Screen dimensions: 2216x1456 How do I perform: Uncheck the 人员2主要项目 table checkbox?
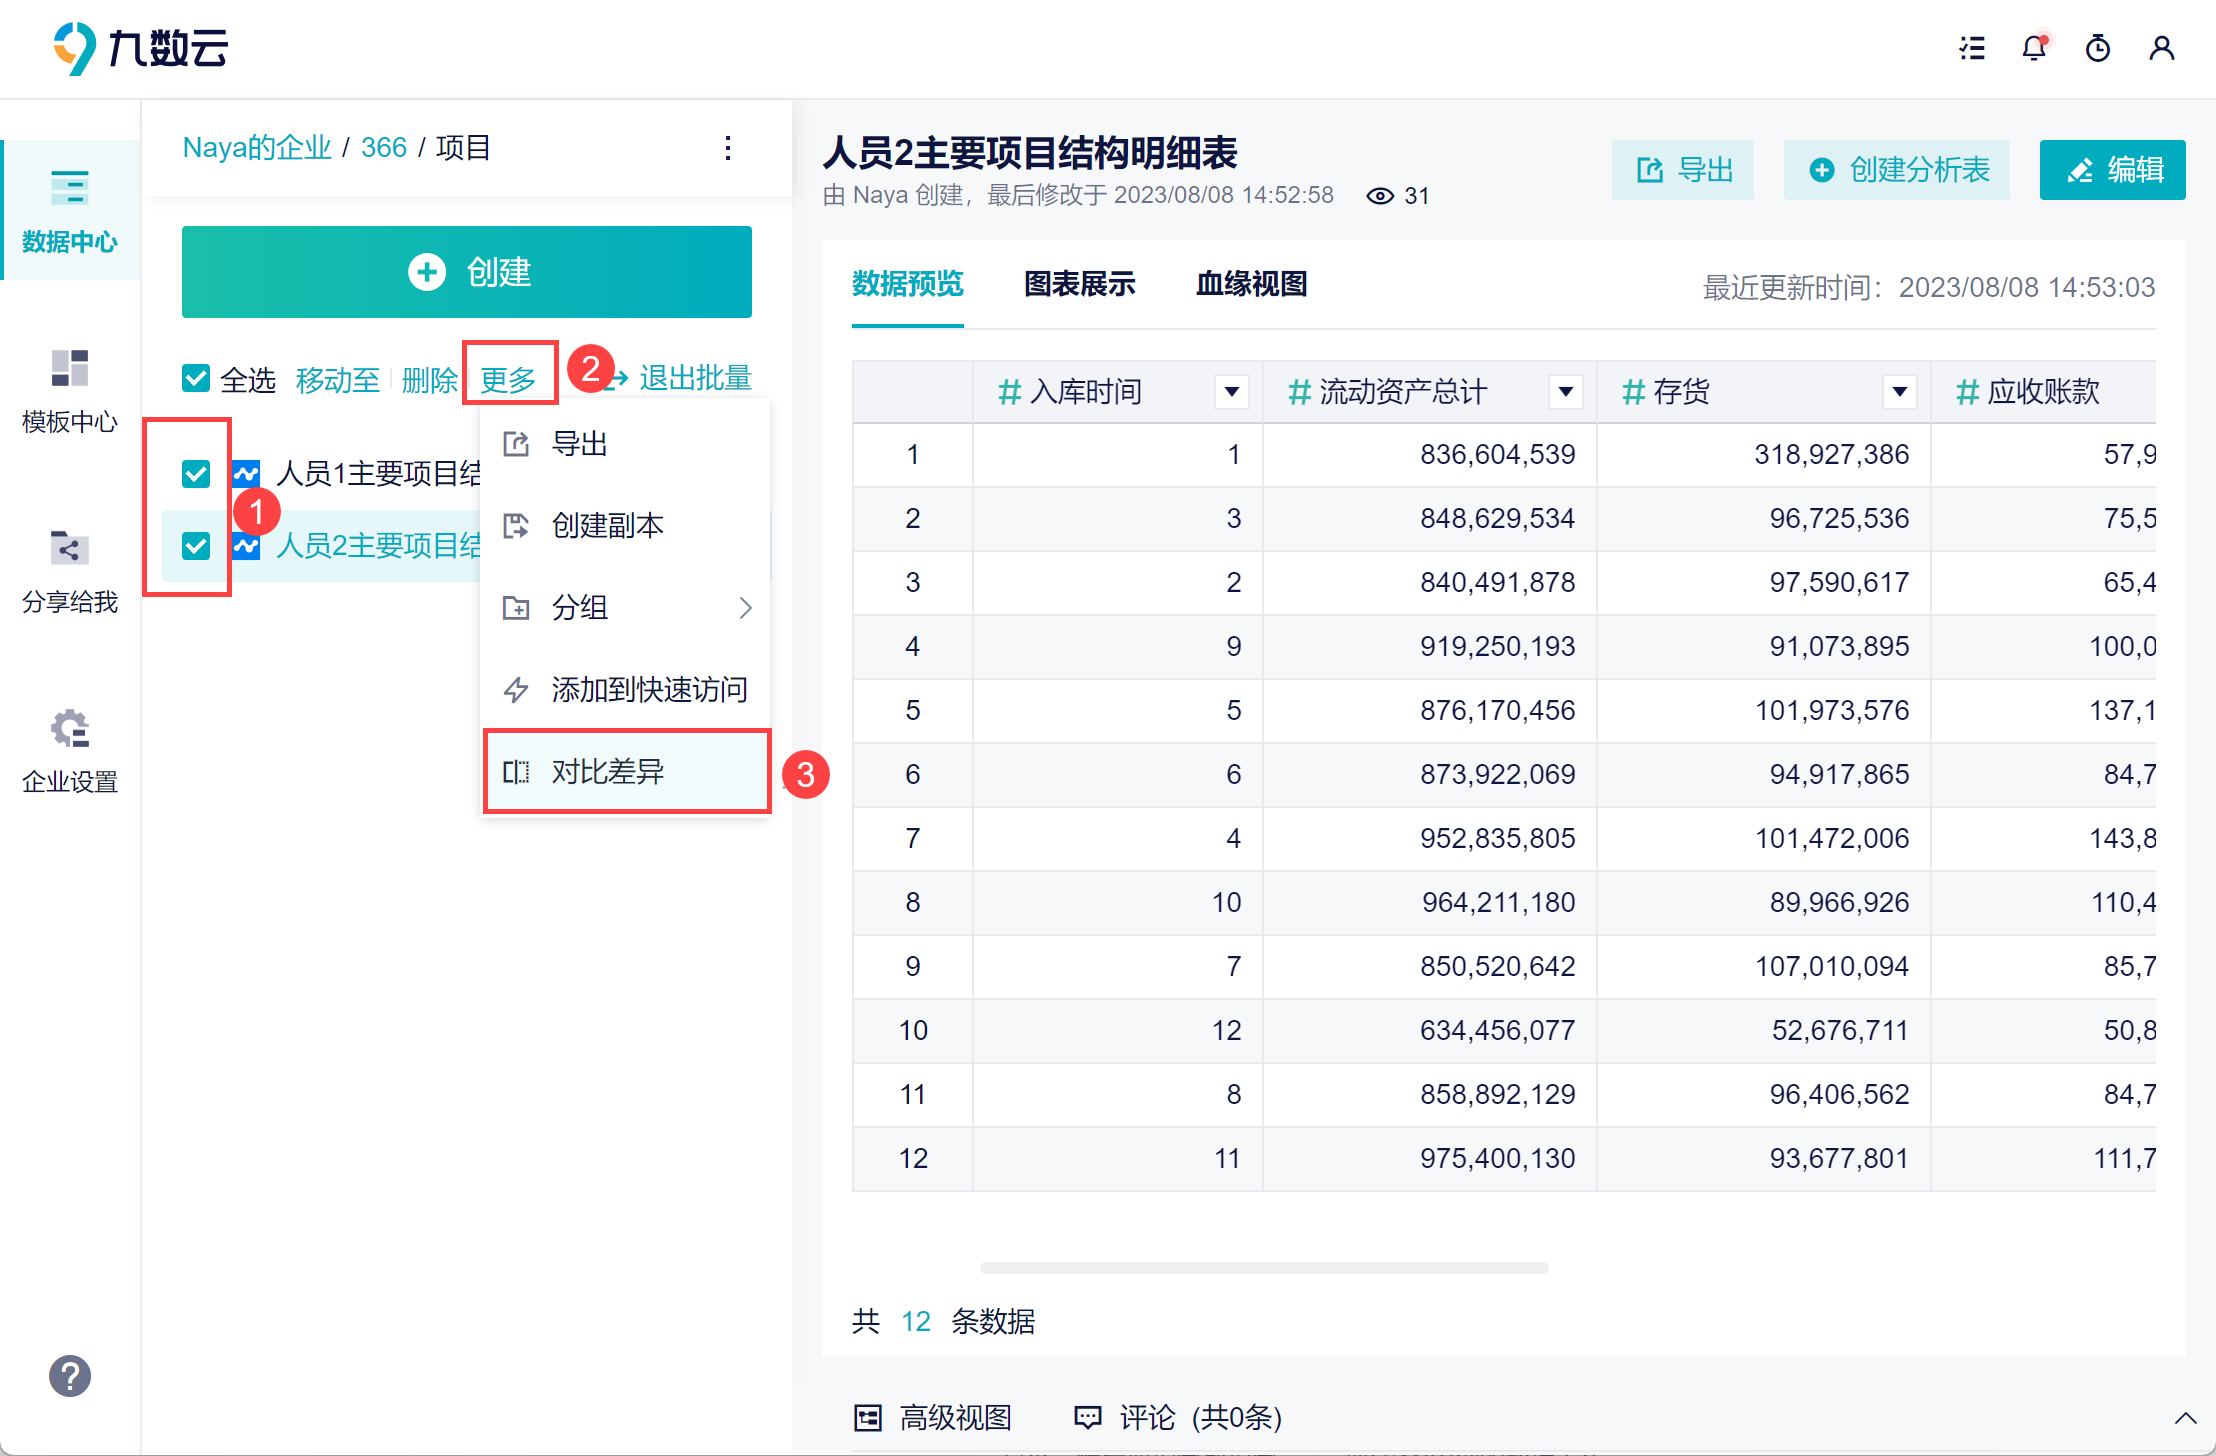click(196, 545)
